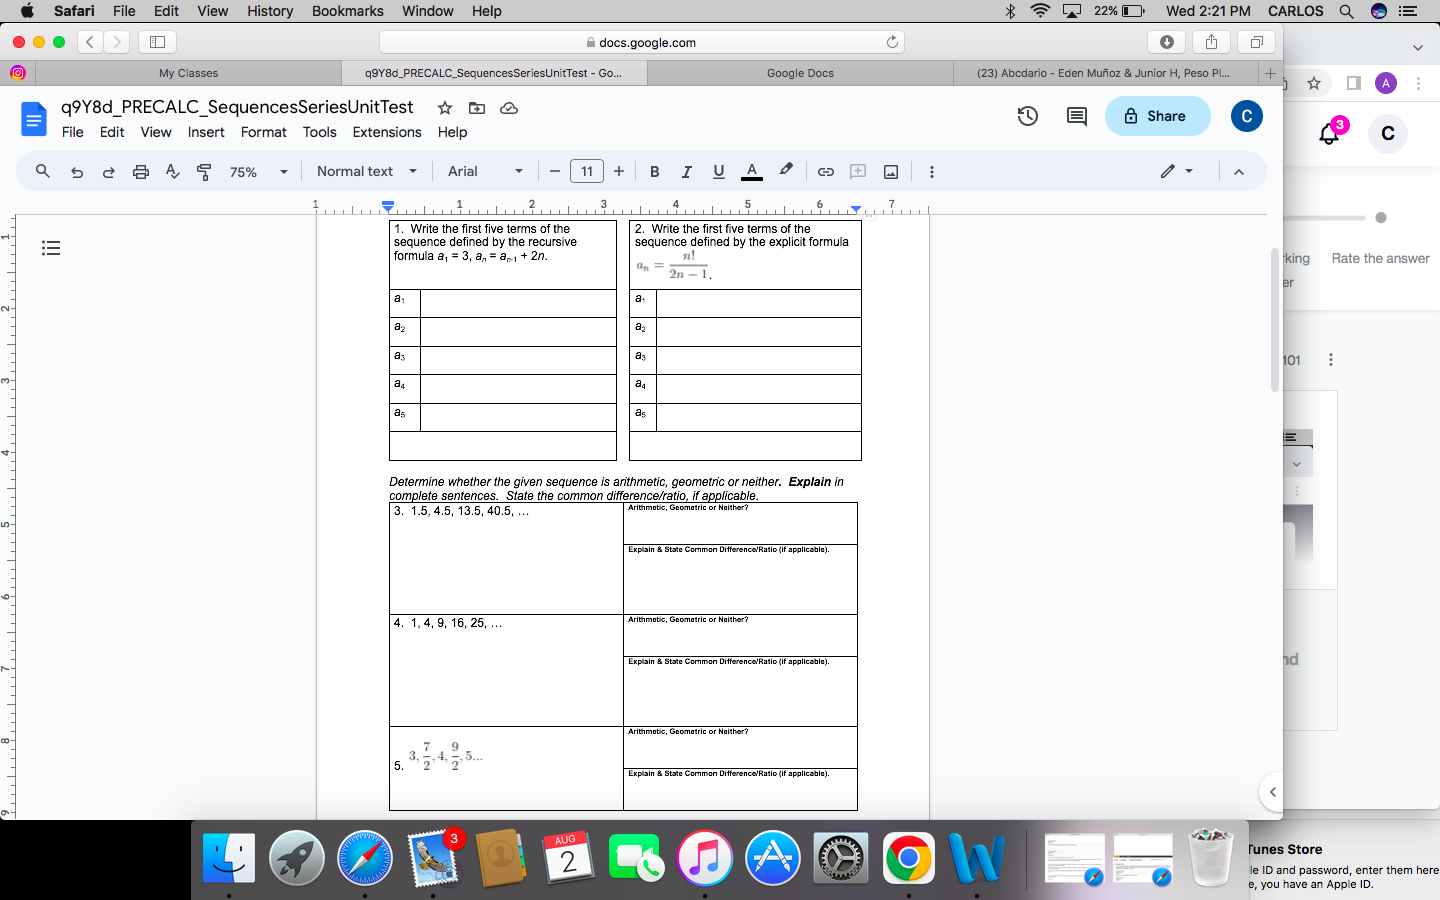Open comment history
The image size is (1440, 900).
point(1075,116)
